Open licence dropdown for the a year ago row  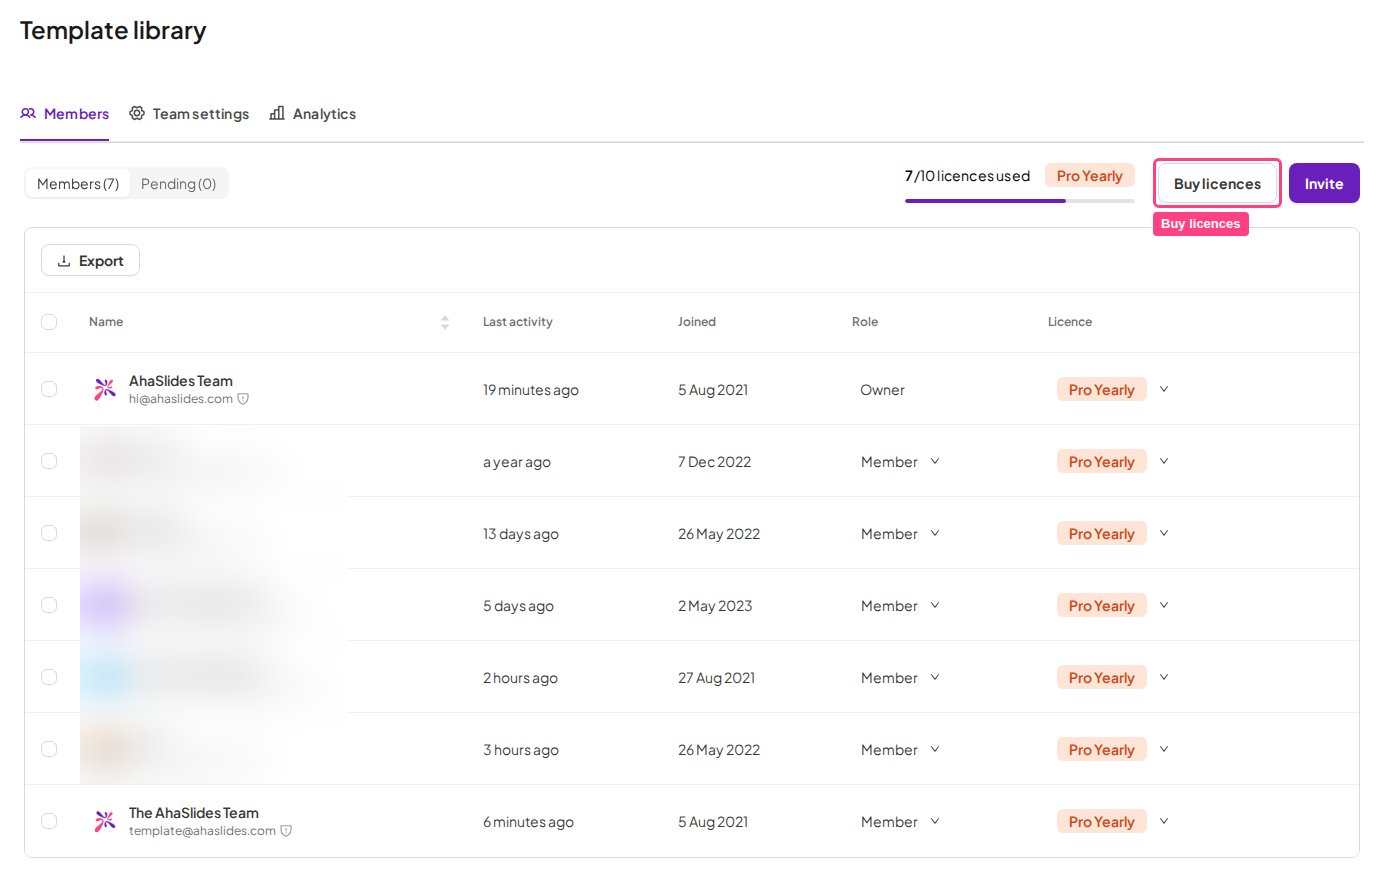tap(1164, 461)
